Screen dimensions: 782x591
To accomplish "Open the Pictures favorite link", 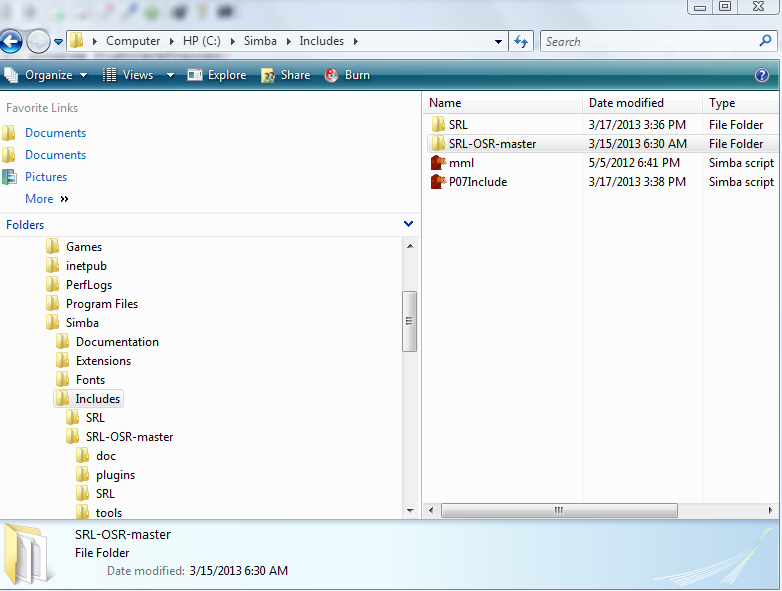I will (x=46, y=177).
